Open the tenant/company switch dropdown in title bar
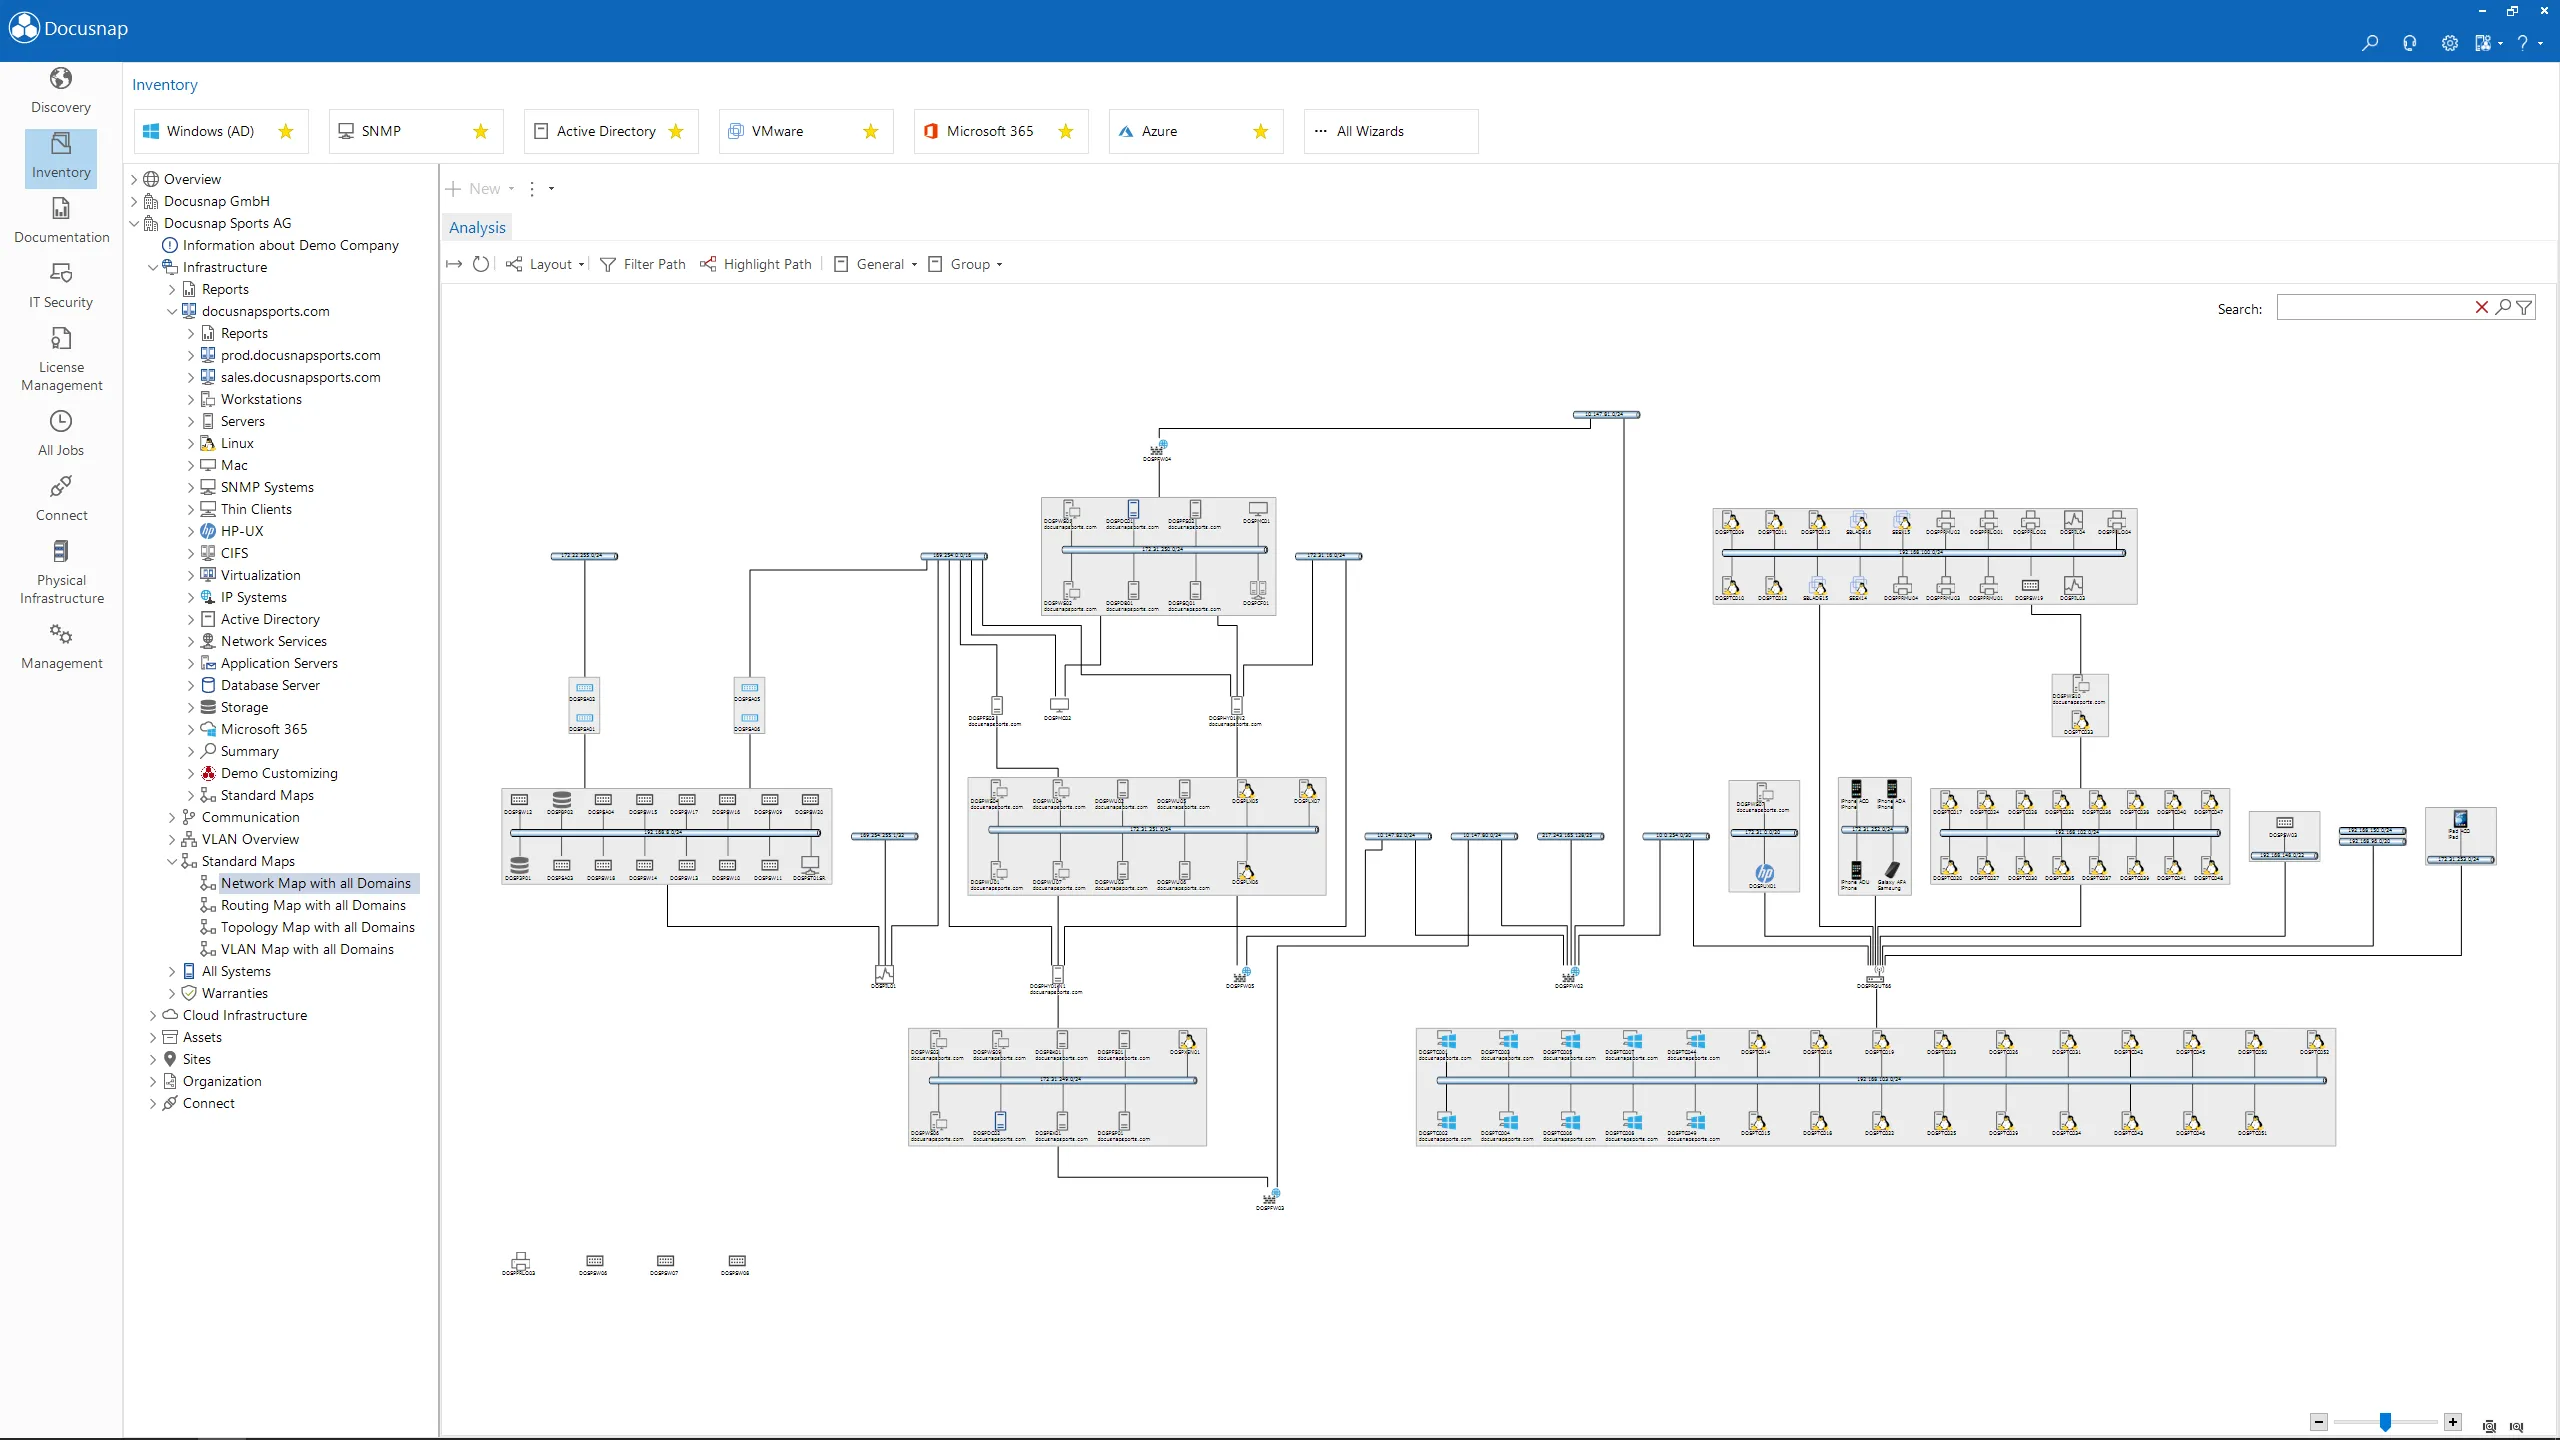The image size is (2560, 1440). 2488,43
